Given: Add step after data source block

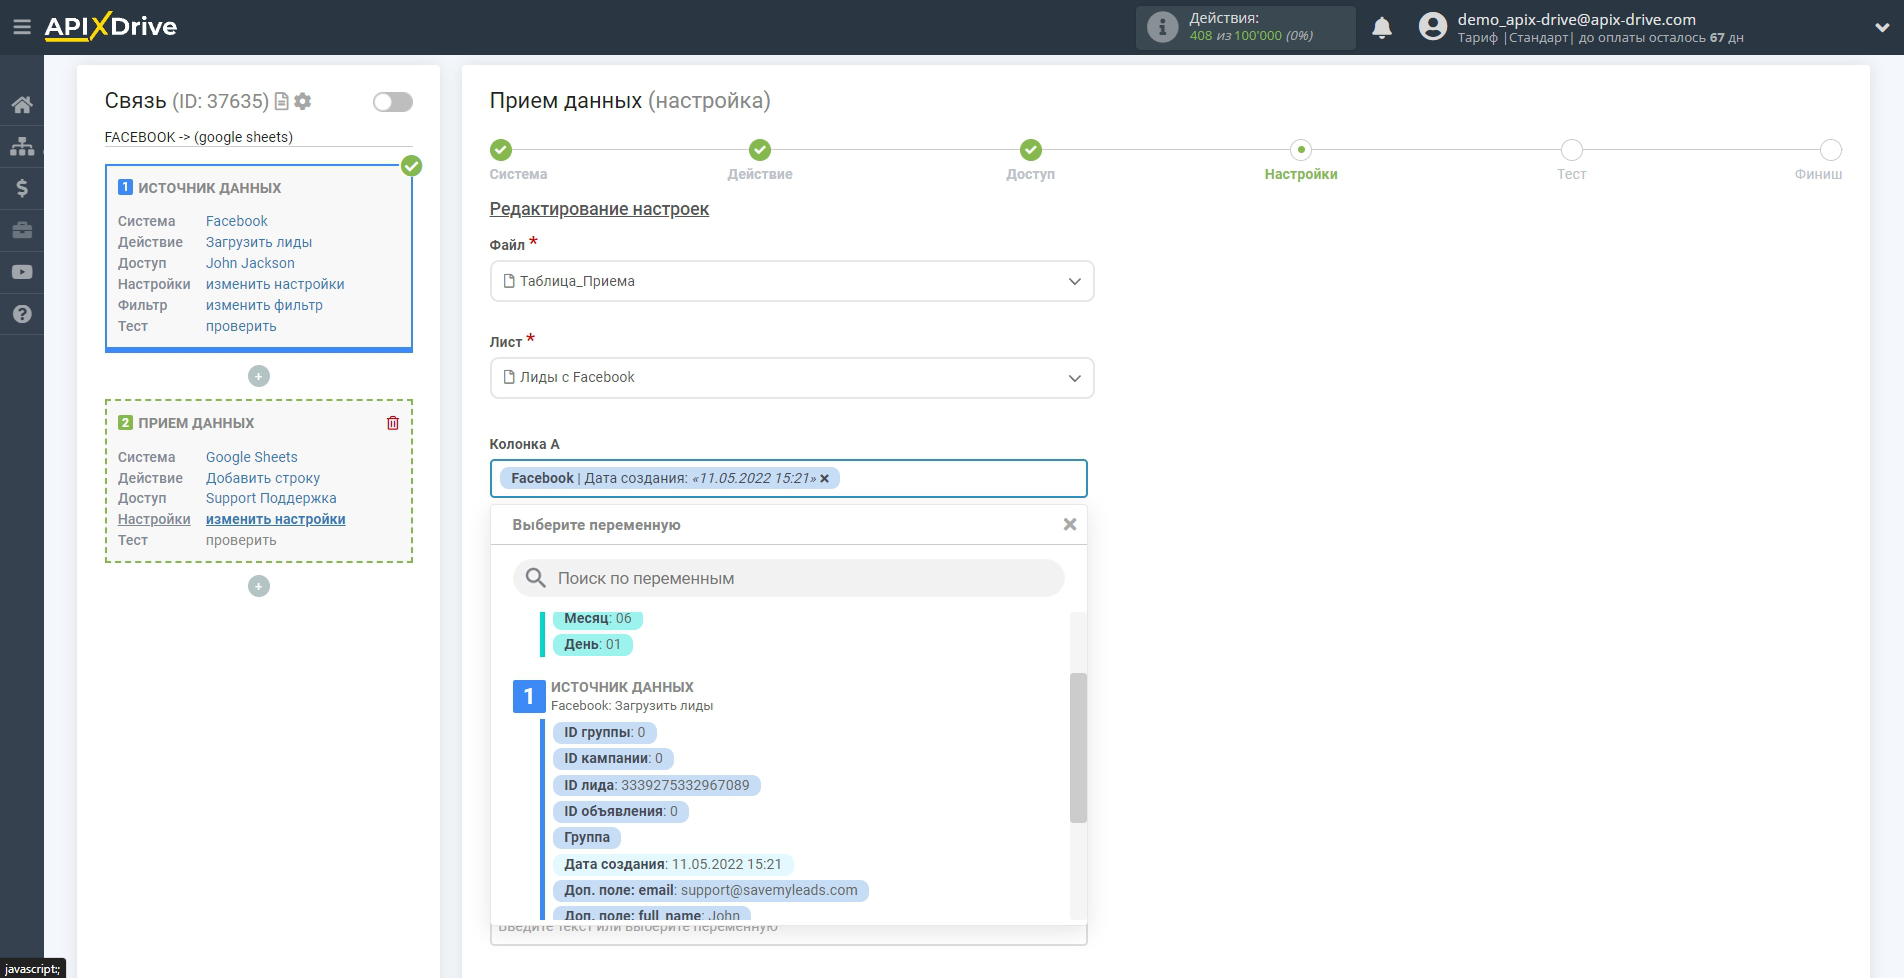Looking at the screenshot, I should click(259, 376).
